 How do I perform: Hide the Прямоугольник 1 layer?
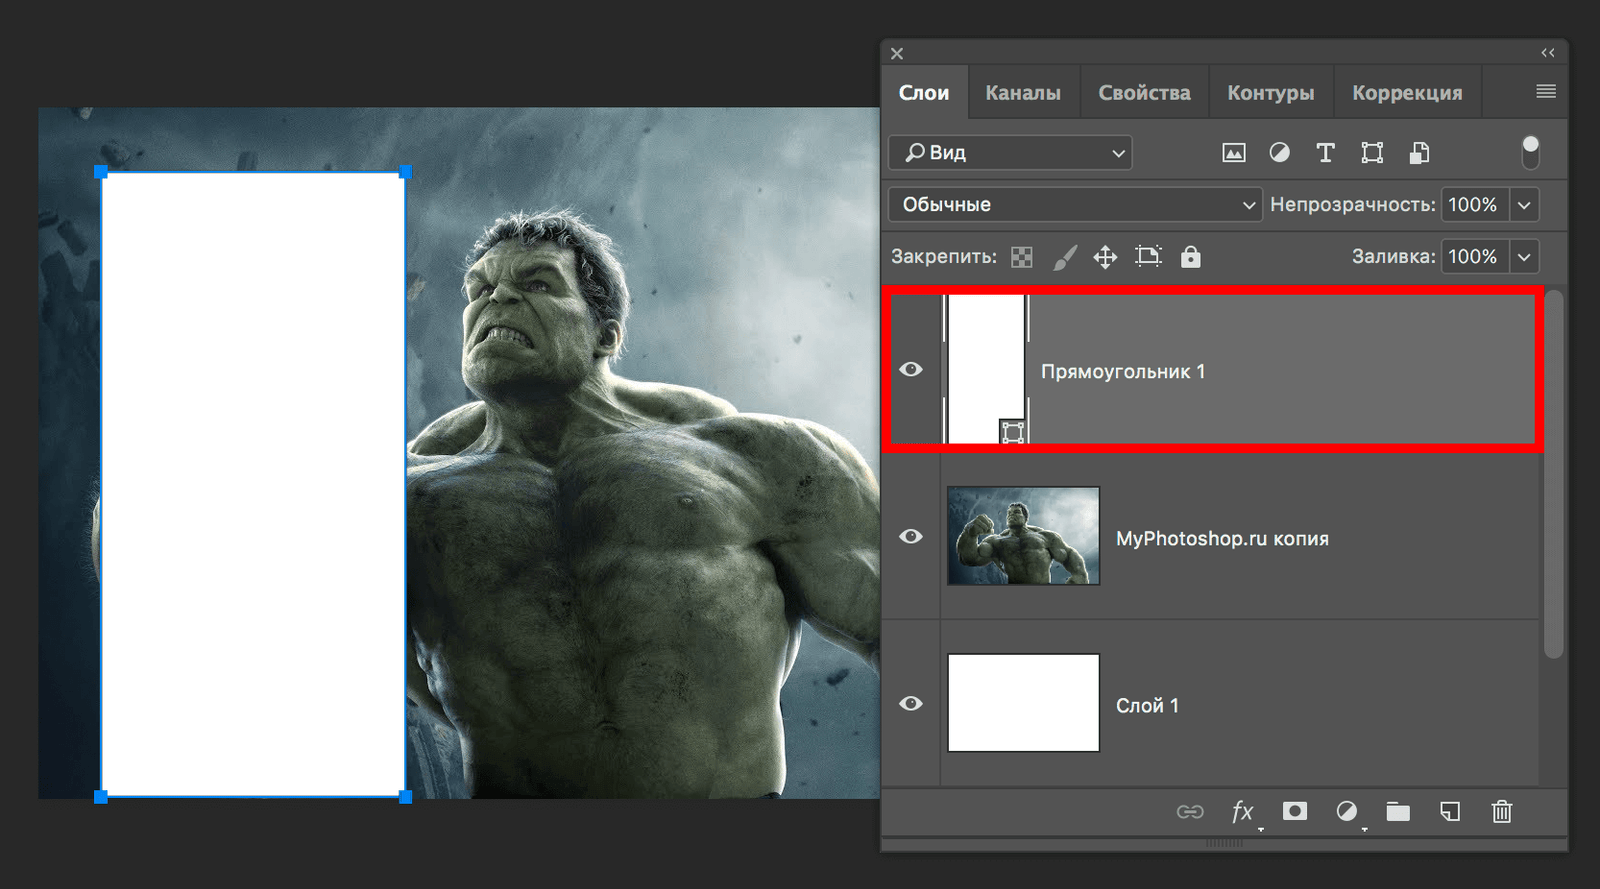[911, 370]
